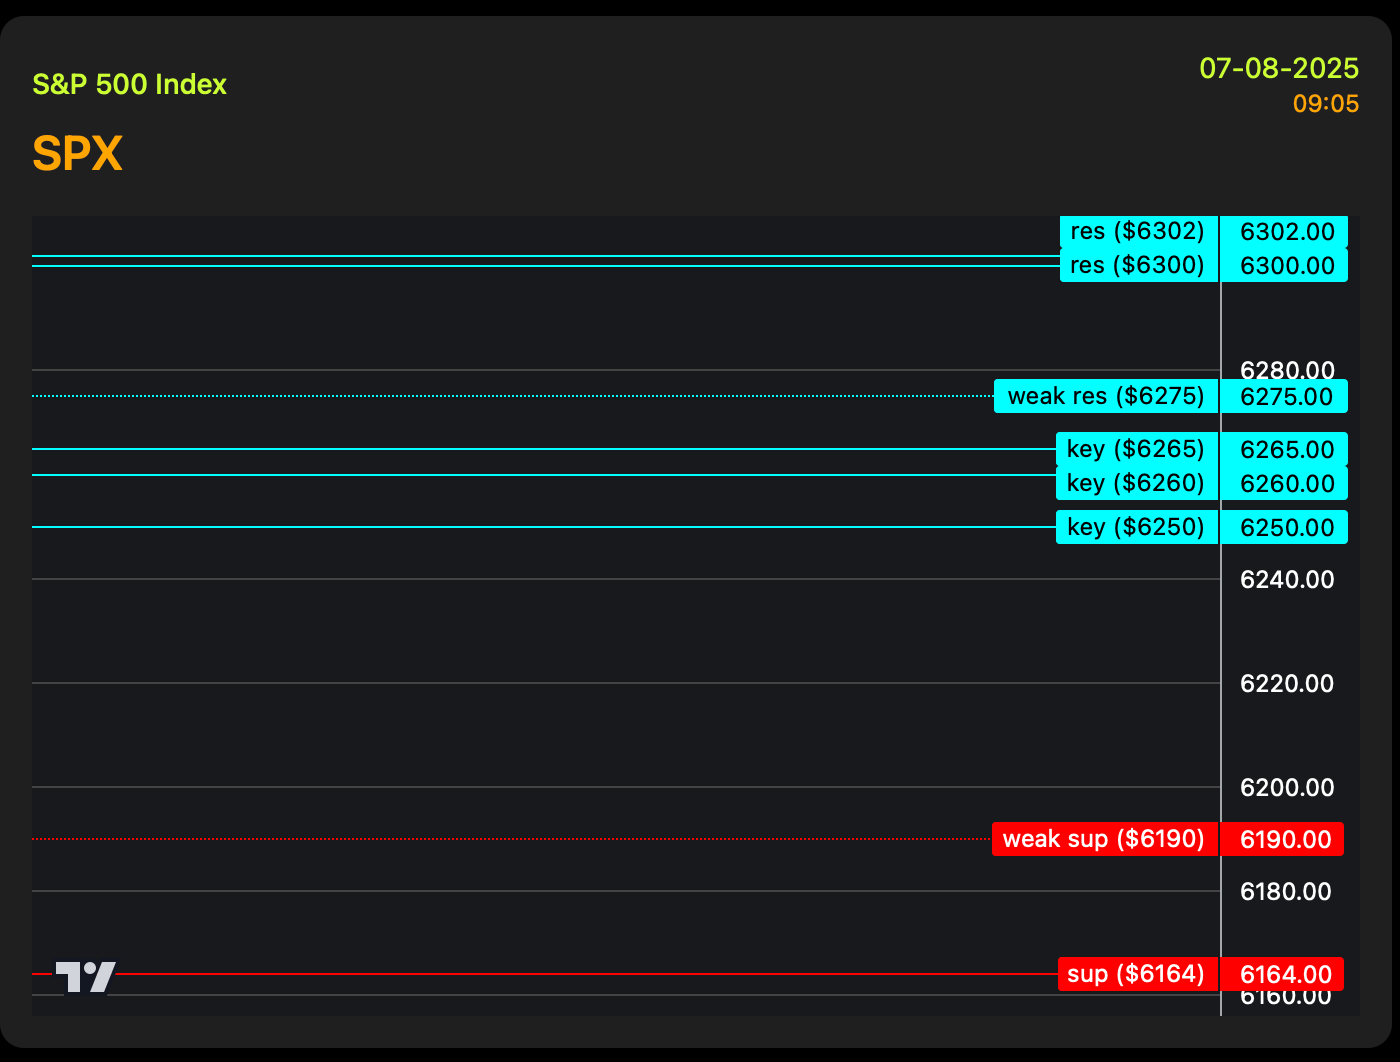Image resolution: width=1400 pixels, height=1062 pixels.
Task: Click the 6265.00 price axis tag
Action: (x=1285, y=449)
